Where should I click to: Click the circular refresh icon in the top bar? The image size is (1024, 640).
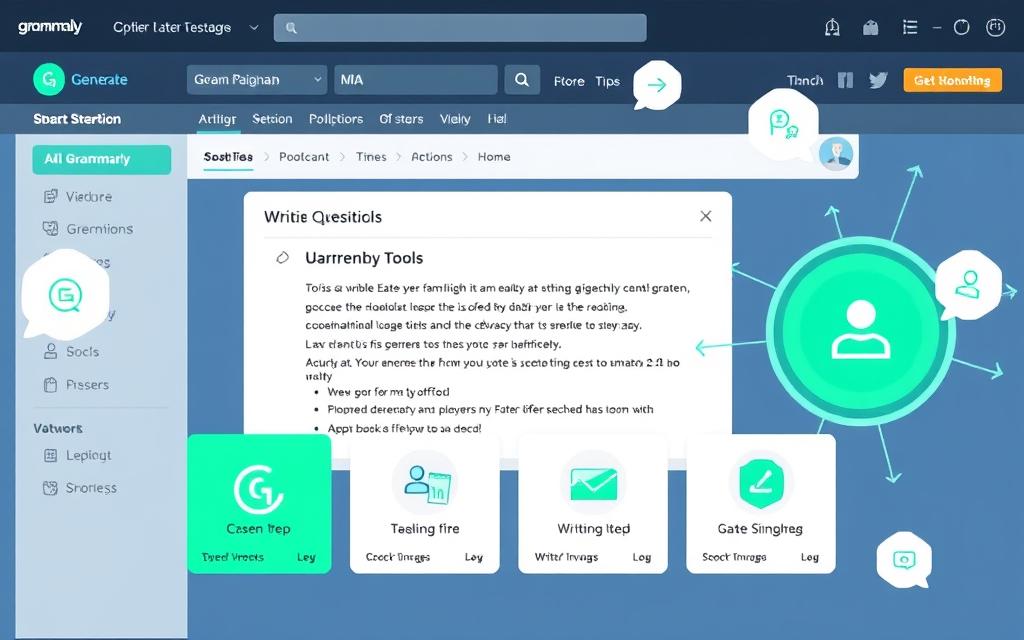(961, 27)
